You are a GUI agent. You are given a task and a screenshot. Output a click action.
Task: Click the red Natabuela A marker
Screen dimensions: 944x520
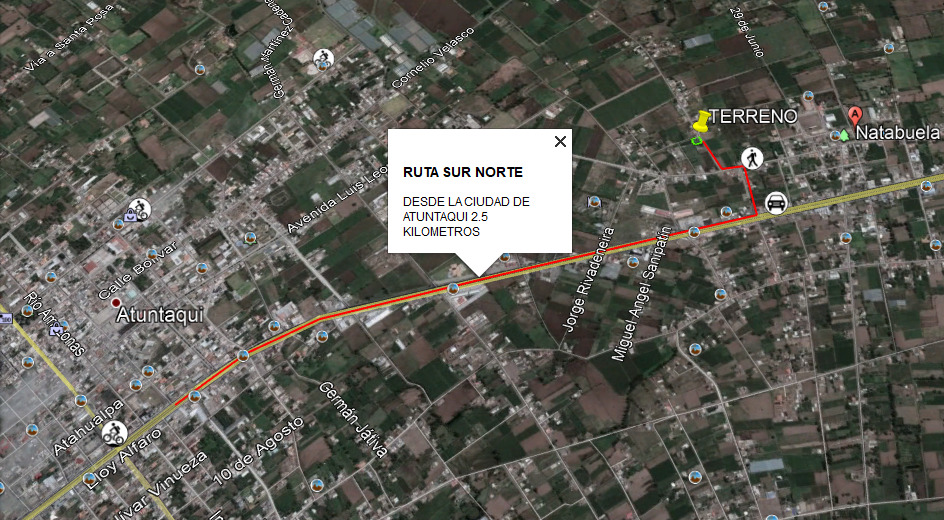tap(854, 115)
